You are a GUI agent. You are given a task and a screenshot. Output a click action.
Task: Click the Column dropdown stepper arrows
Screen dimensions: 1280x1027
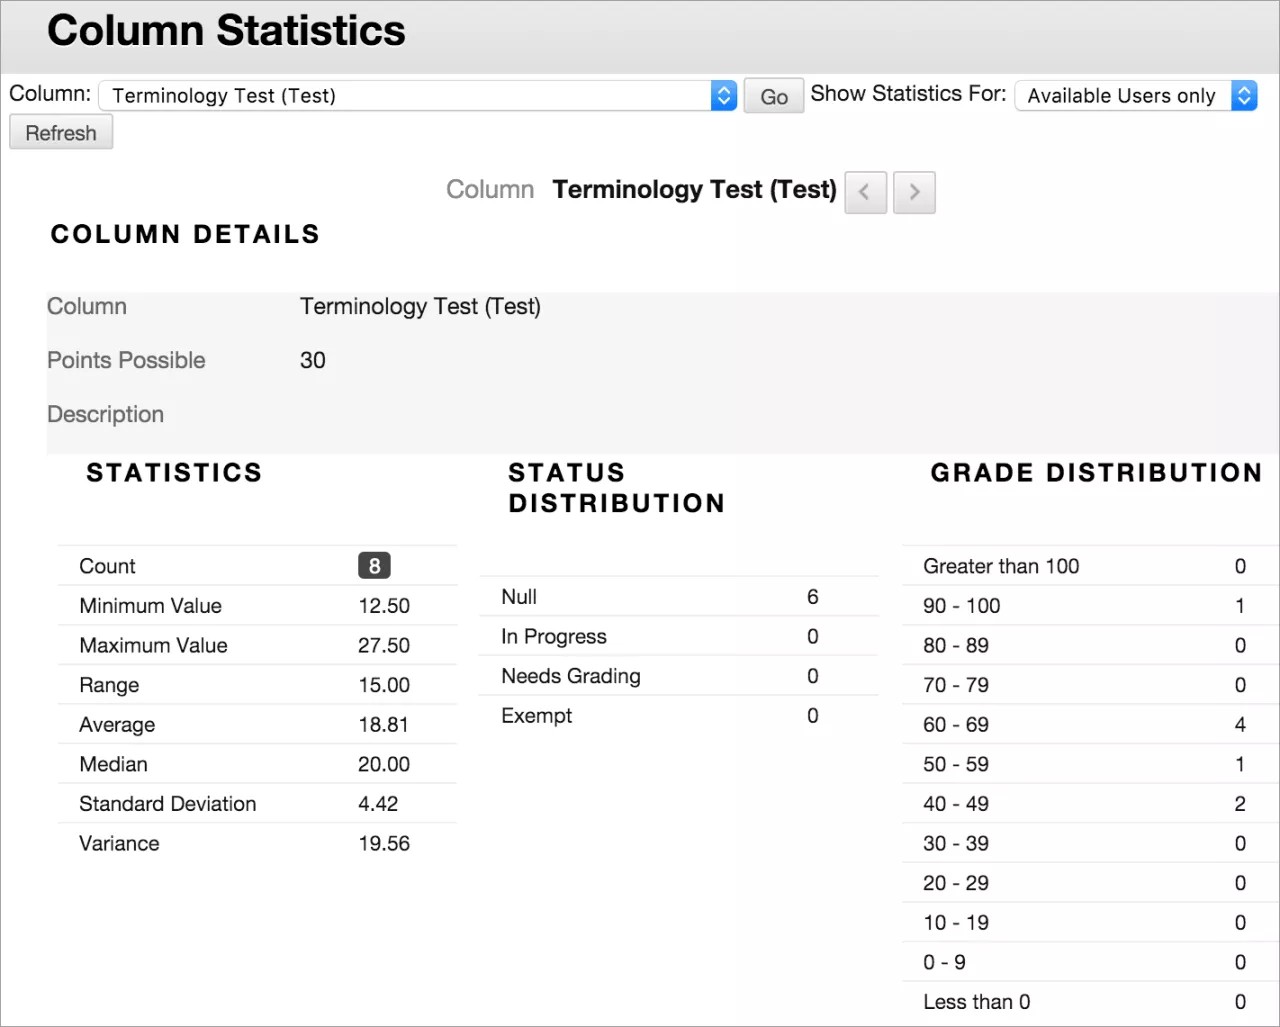click(x=723, y=95)
